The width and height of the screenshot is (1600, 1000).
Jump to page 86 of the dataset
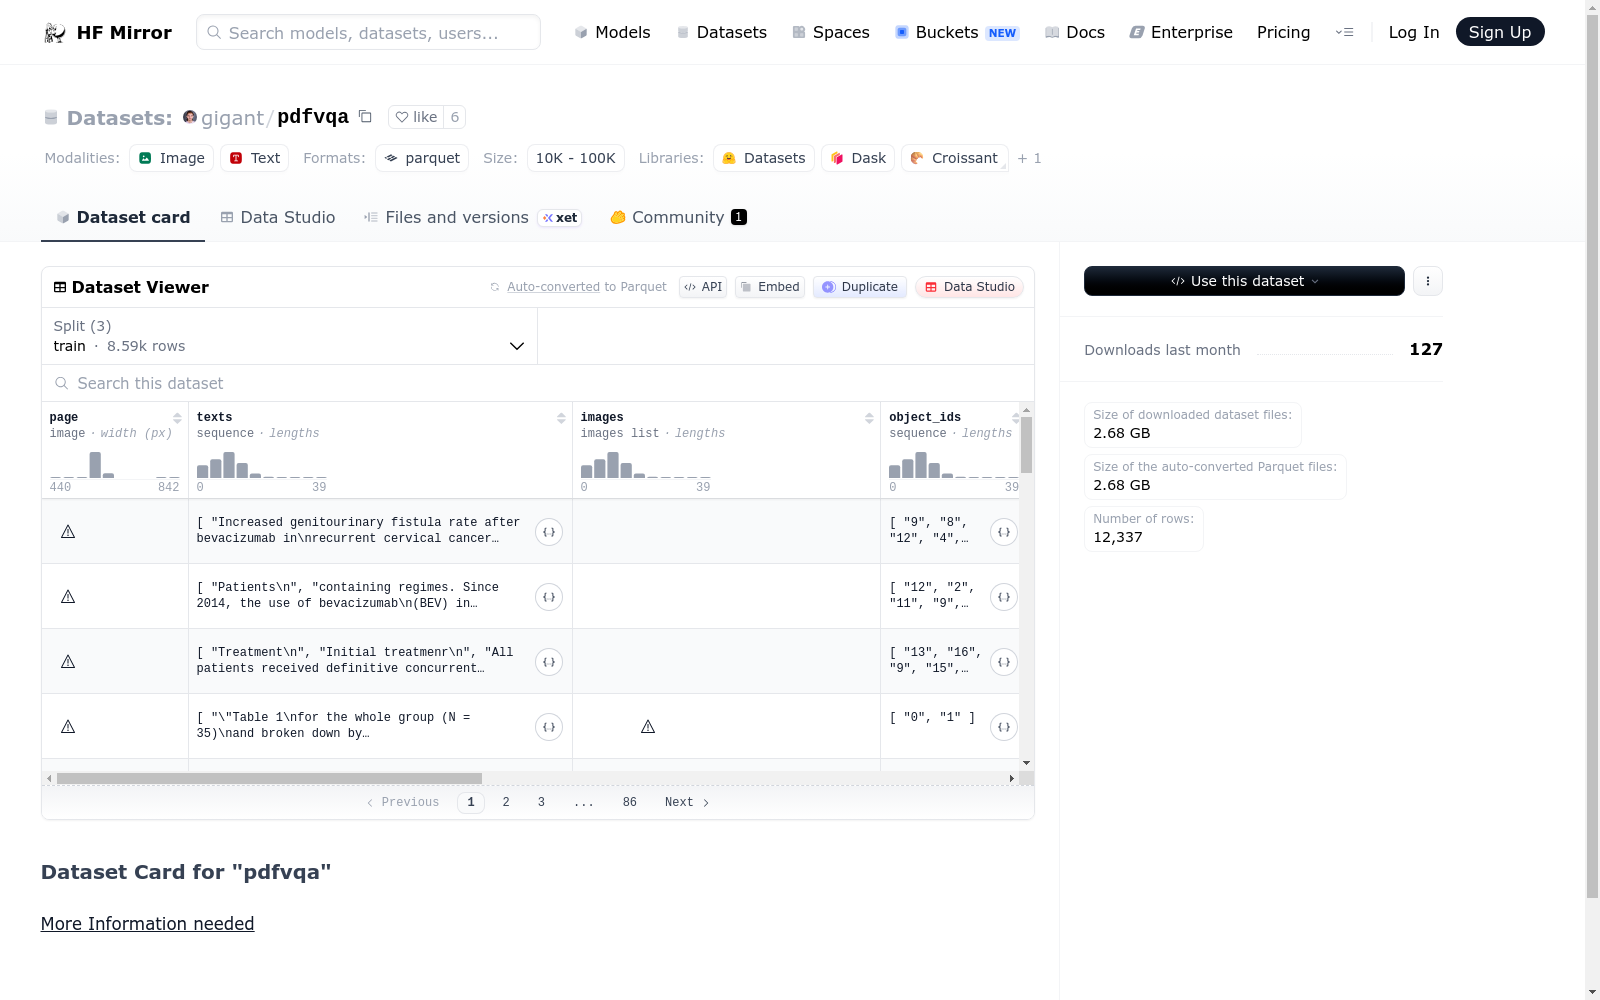point(629,802)
